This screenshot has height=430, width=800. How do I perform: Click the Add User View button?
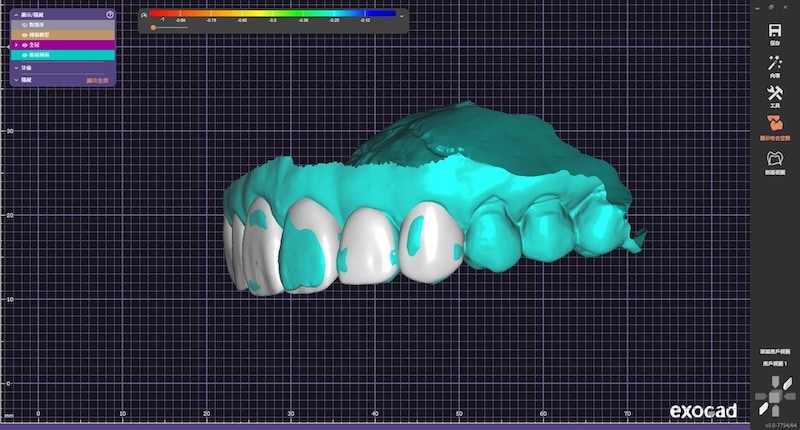point(775,352)
